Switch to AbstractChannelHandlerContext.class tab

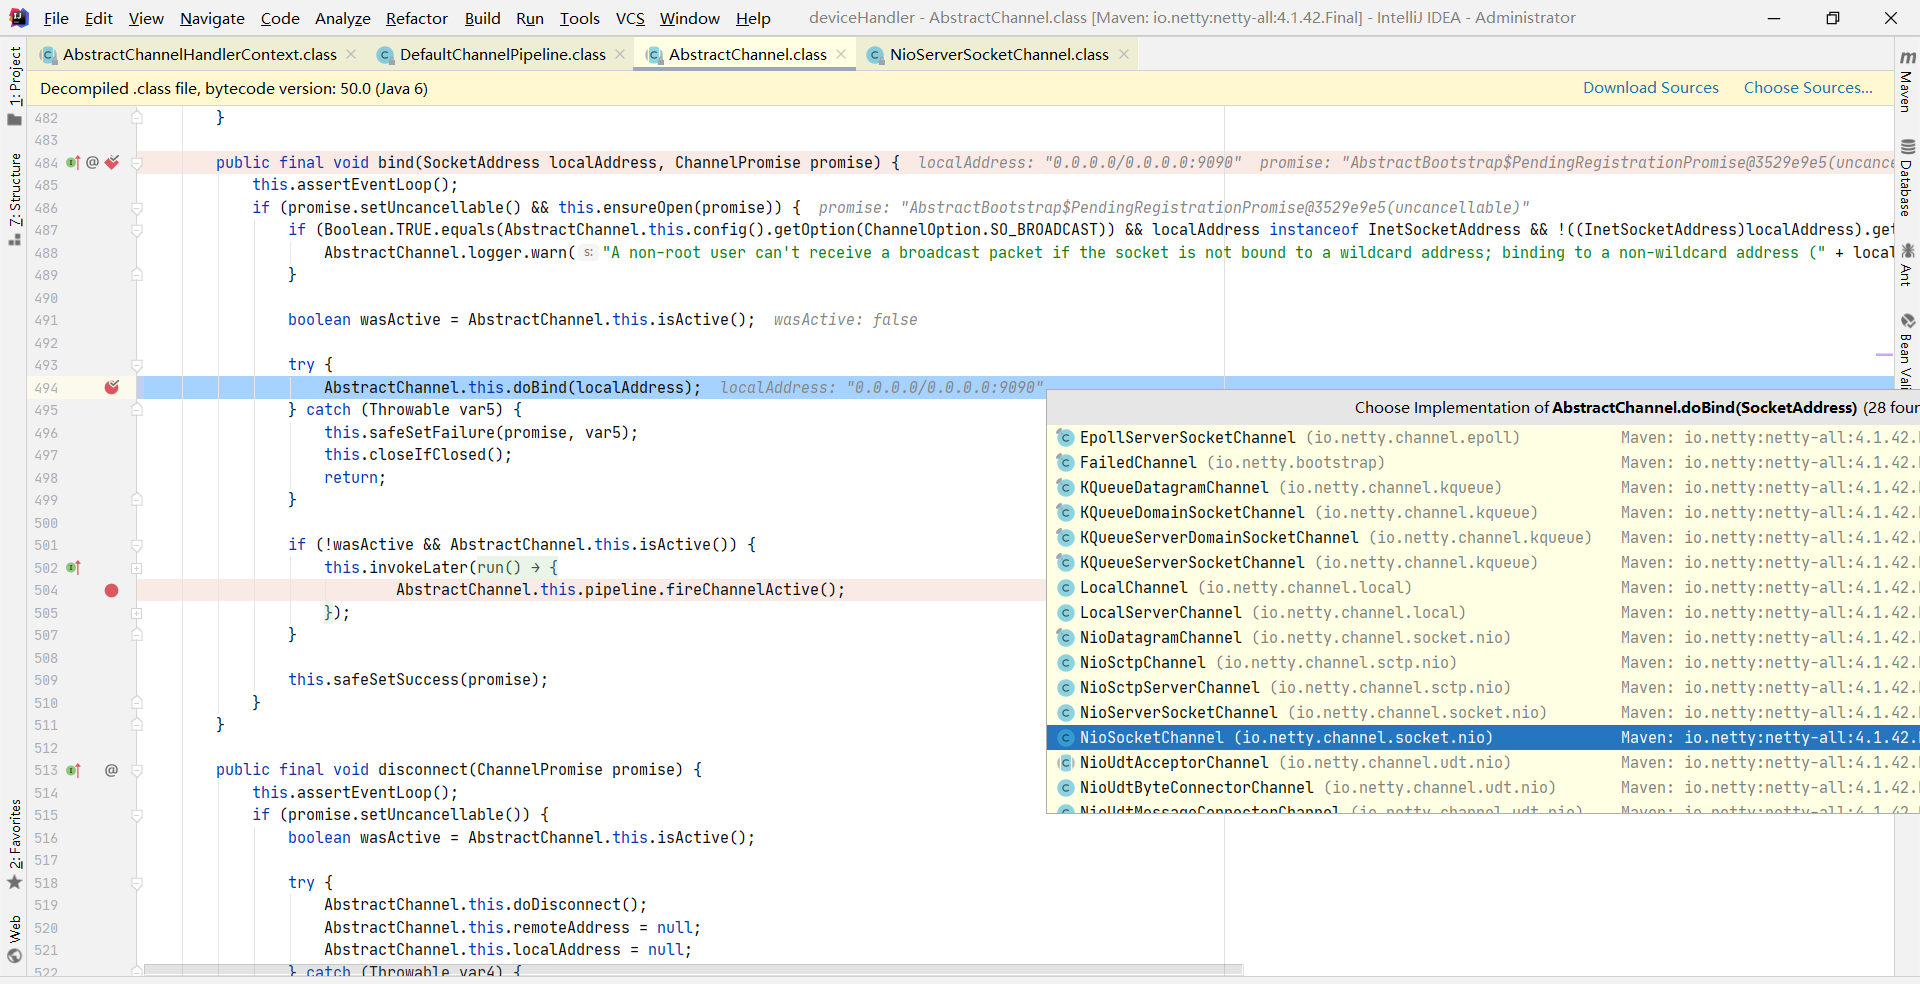pyautogui.click(x=200, y=54)
